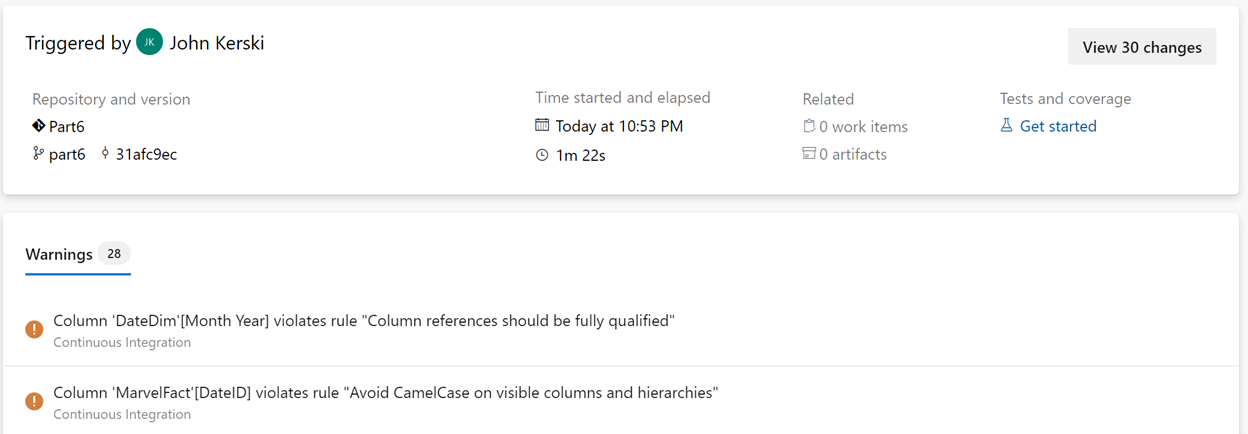Click warning icon for DateDim Month Year
1248x434 pixels.
click(x=34, y=329)
